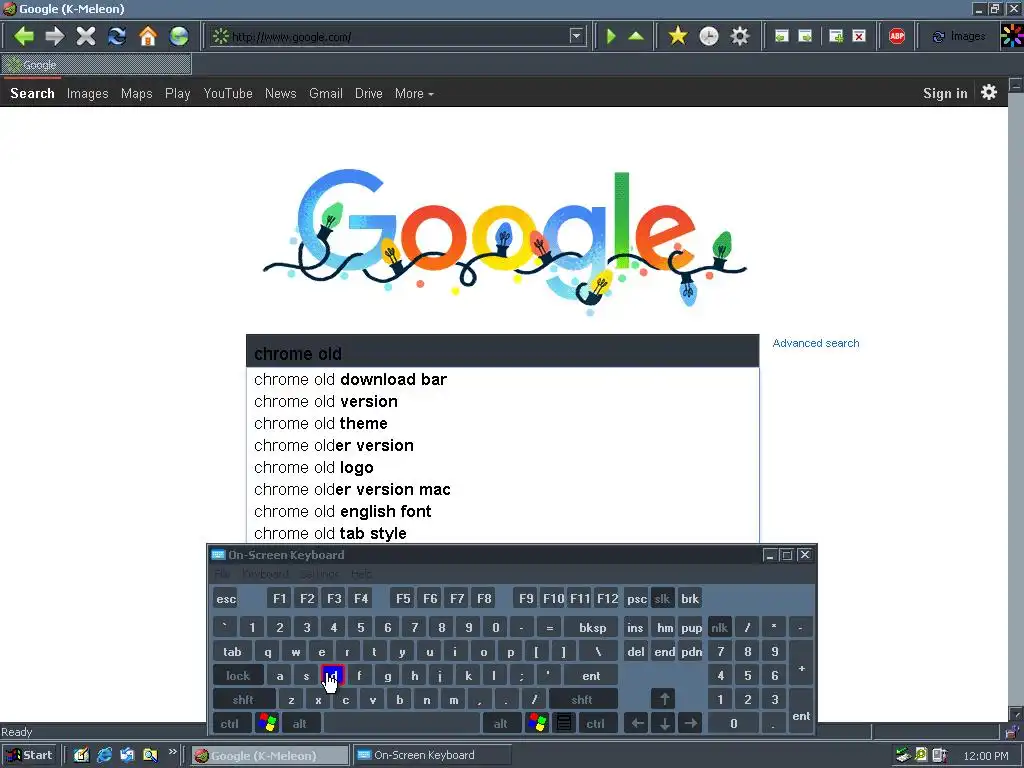Click the Sign in link
Viewport: 1024px width, 768px height.
[x=945, y=93]
